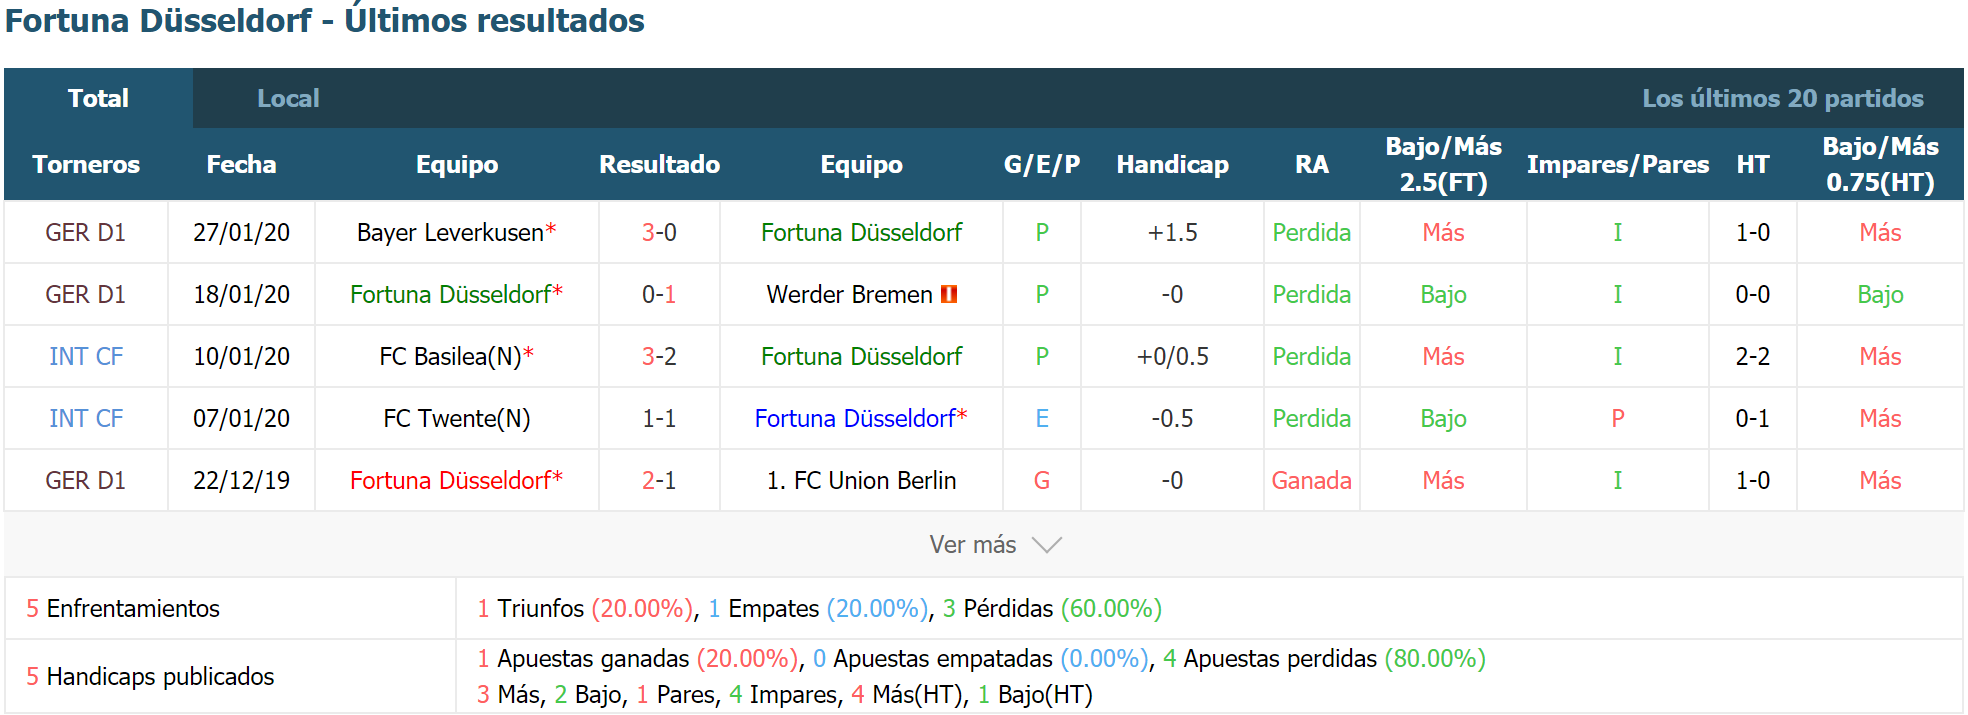Screen dimensions: 1968x715
Task: Click FC Basilea(N) team name
Action: [x=450, y=356]
